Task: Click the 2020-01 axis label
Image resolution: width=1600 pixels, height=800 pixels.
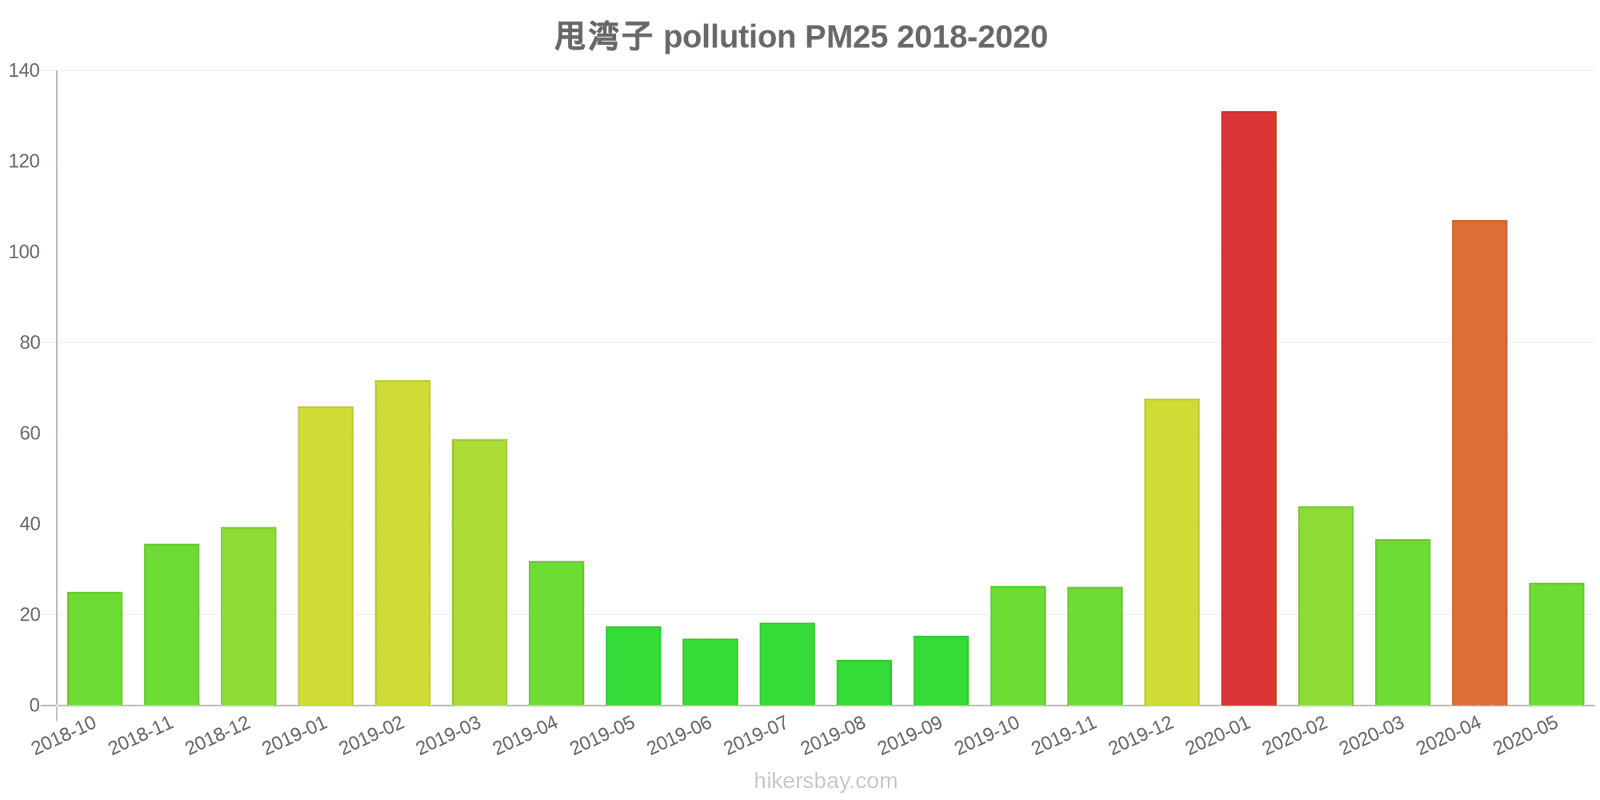Action: (1219, 736)
